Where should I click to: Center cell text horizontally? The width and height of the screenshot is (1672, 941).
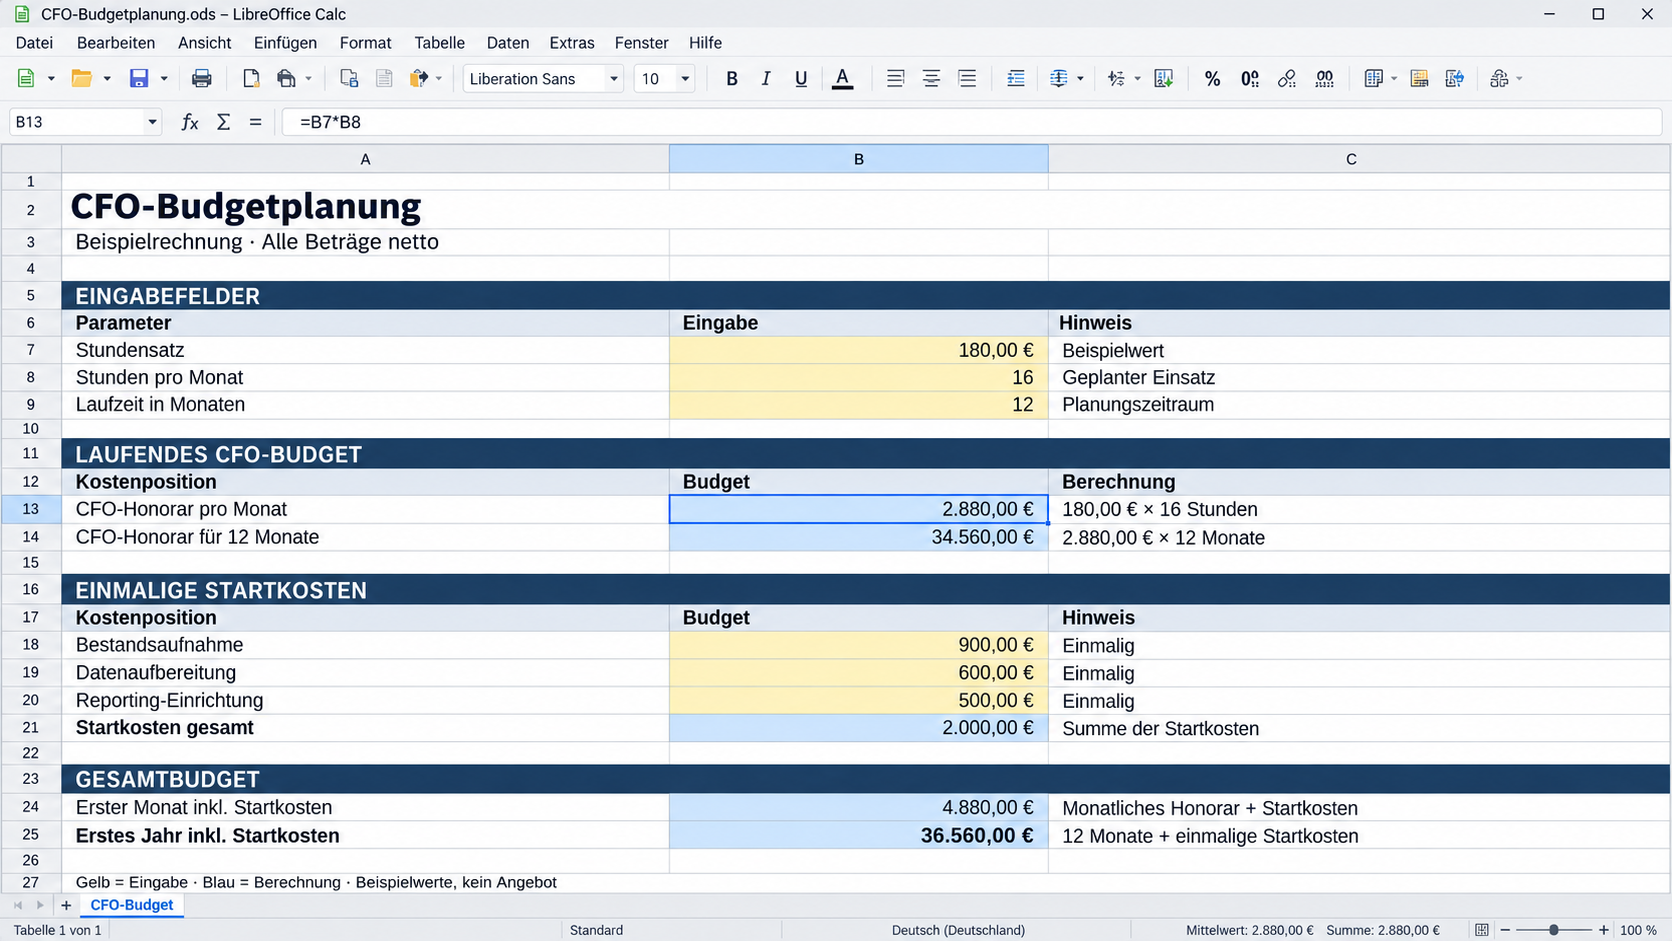point(931,79)
